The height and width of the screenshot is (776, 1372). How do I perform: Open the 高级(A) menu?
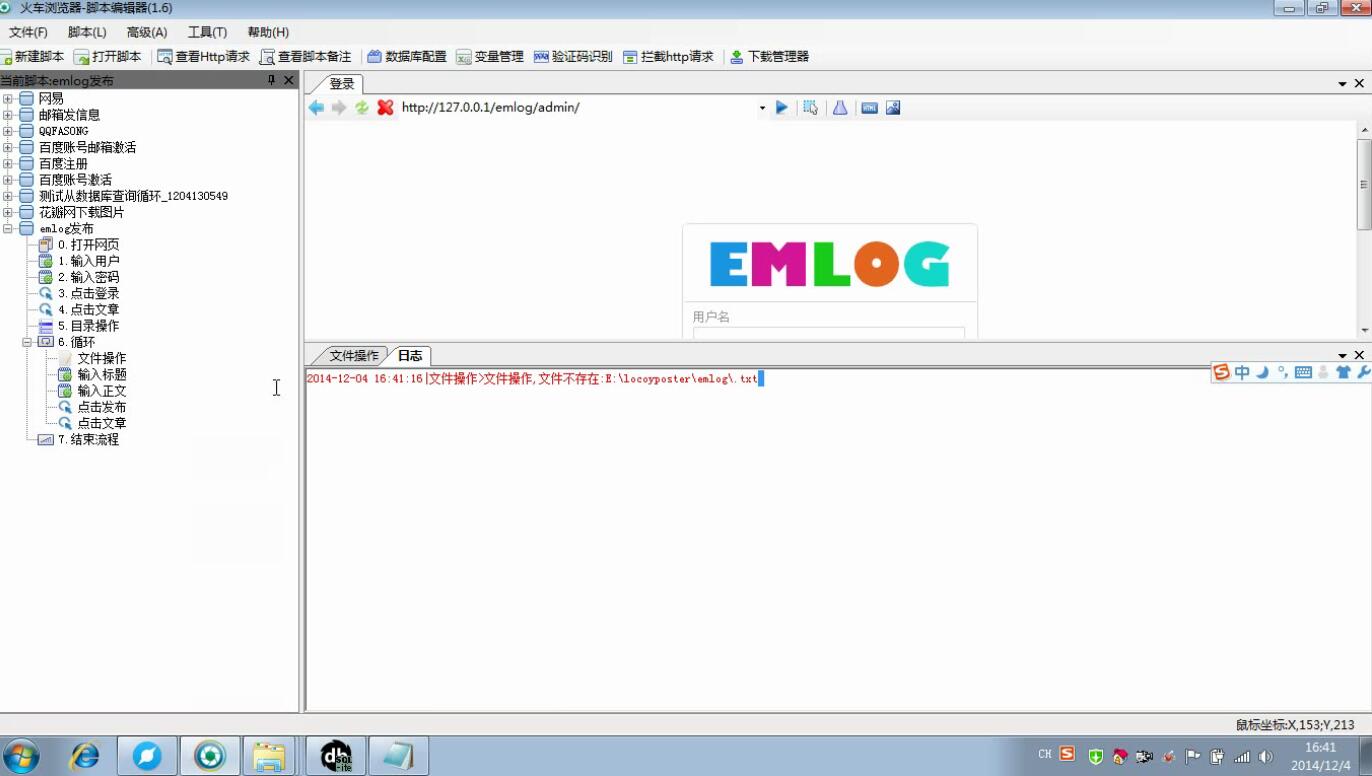[147, 32]
